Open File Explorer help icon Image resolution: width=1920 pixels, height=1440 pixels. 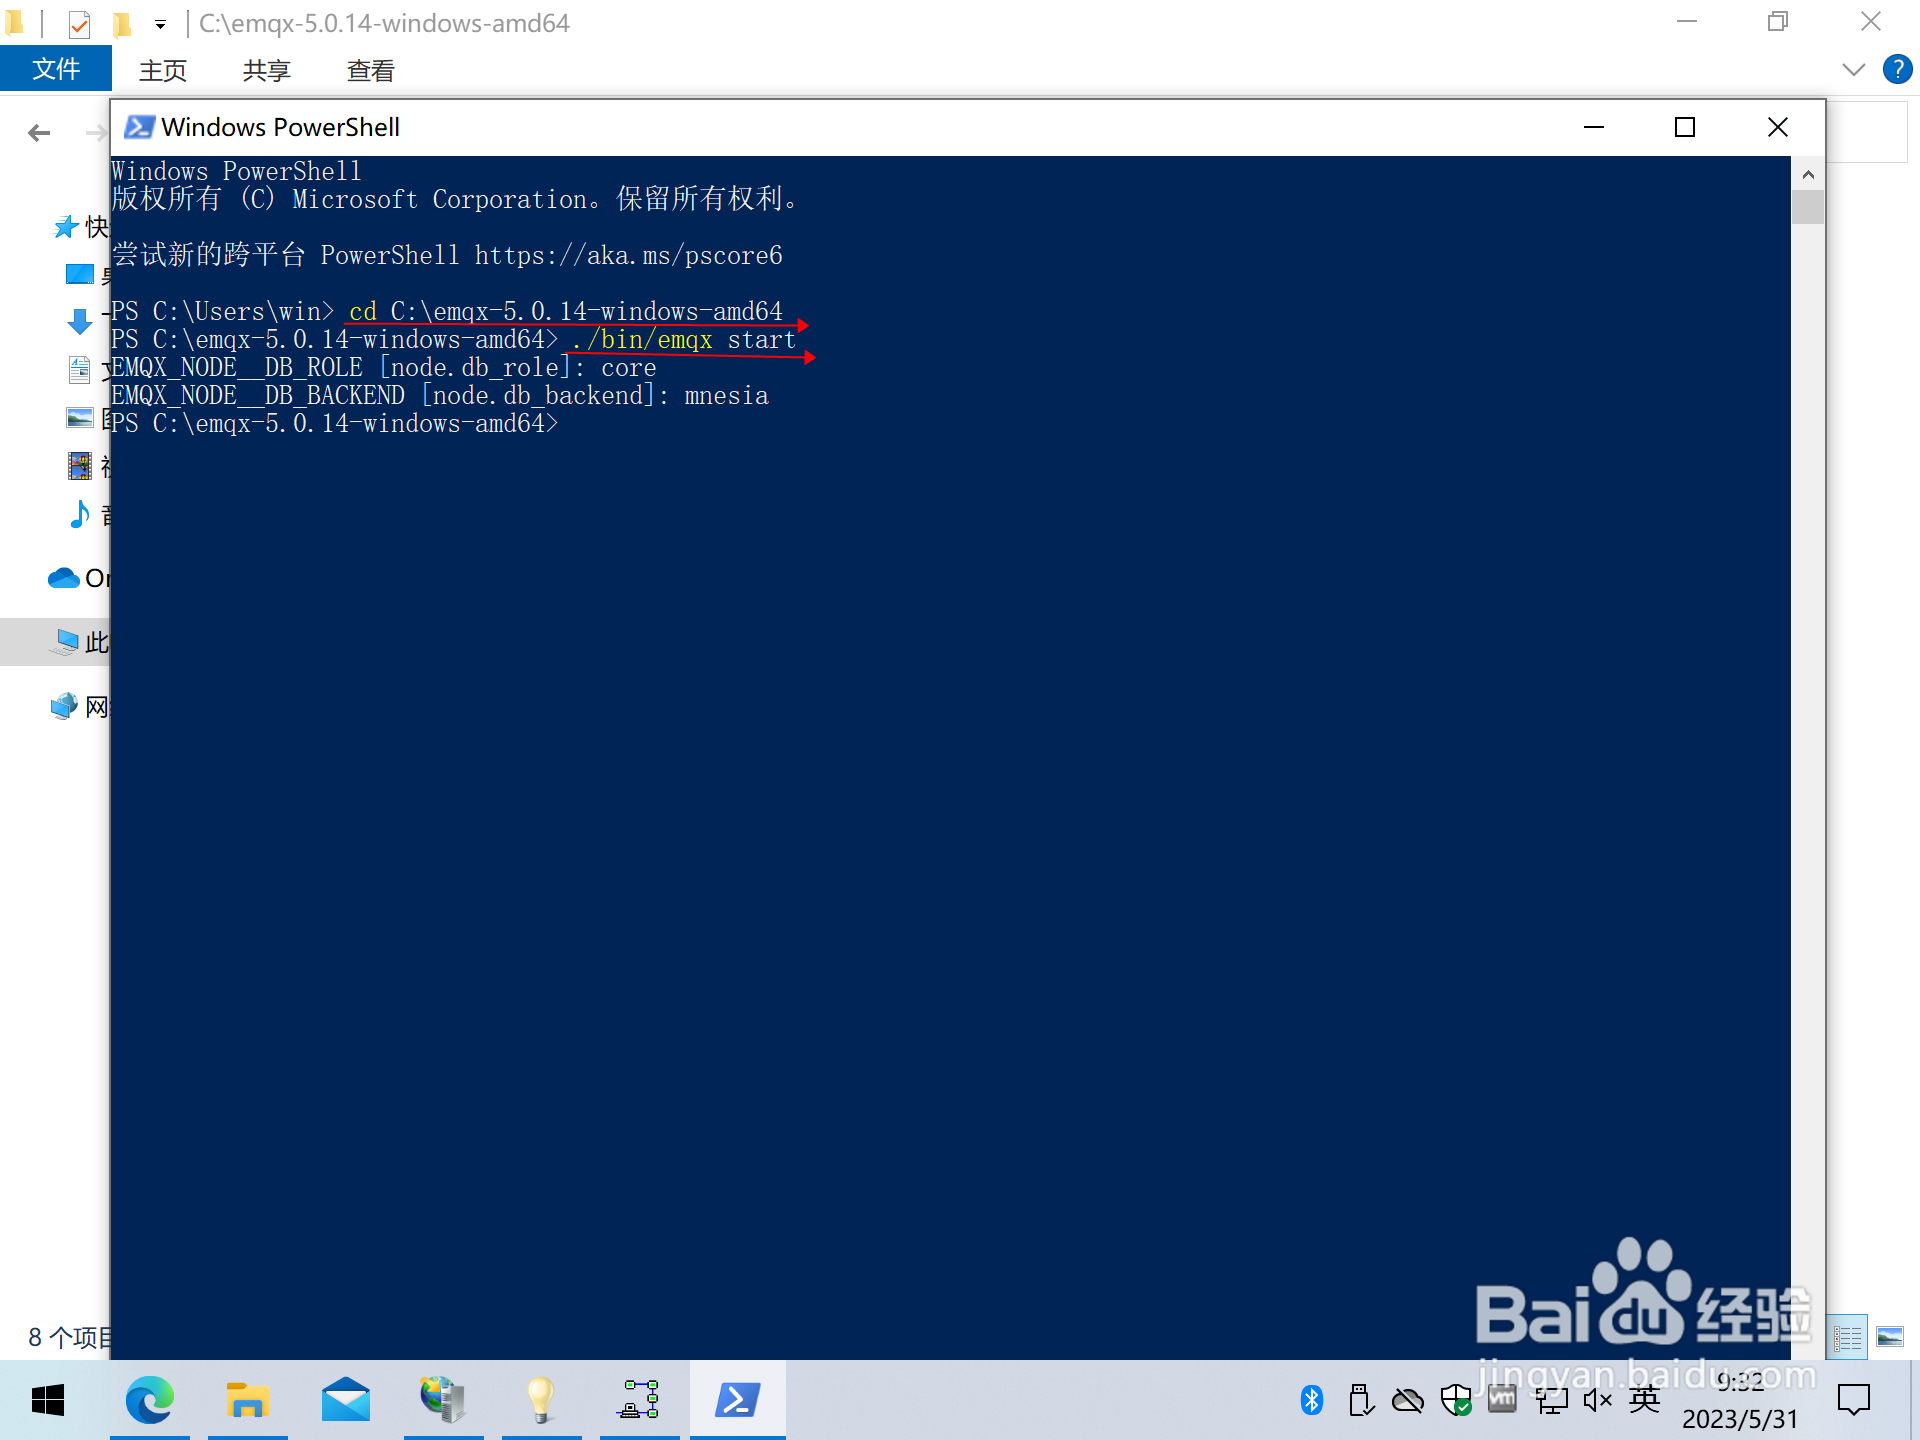1897,69
